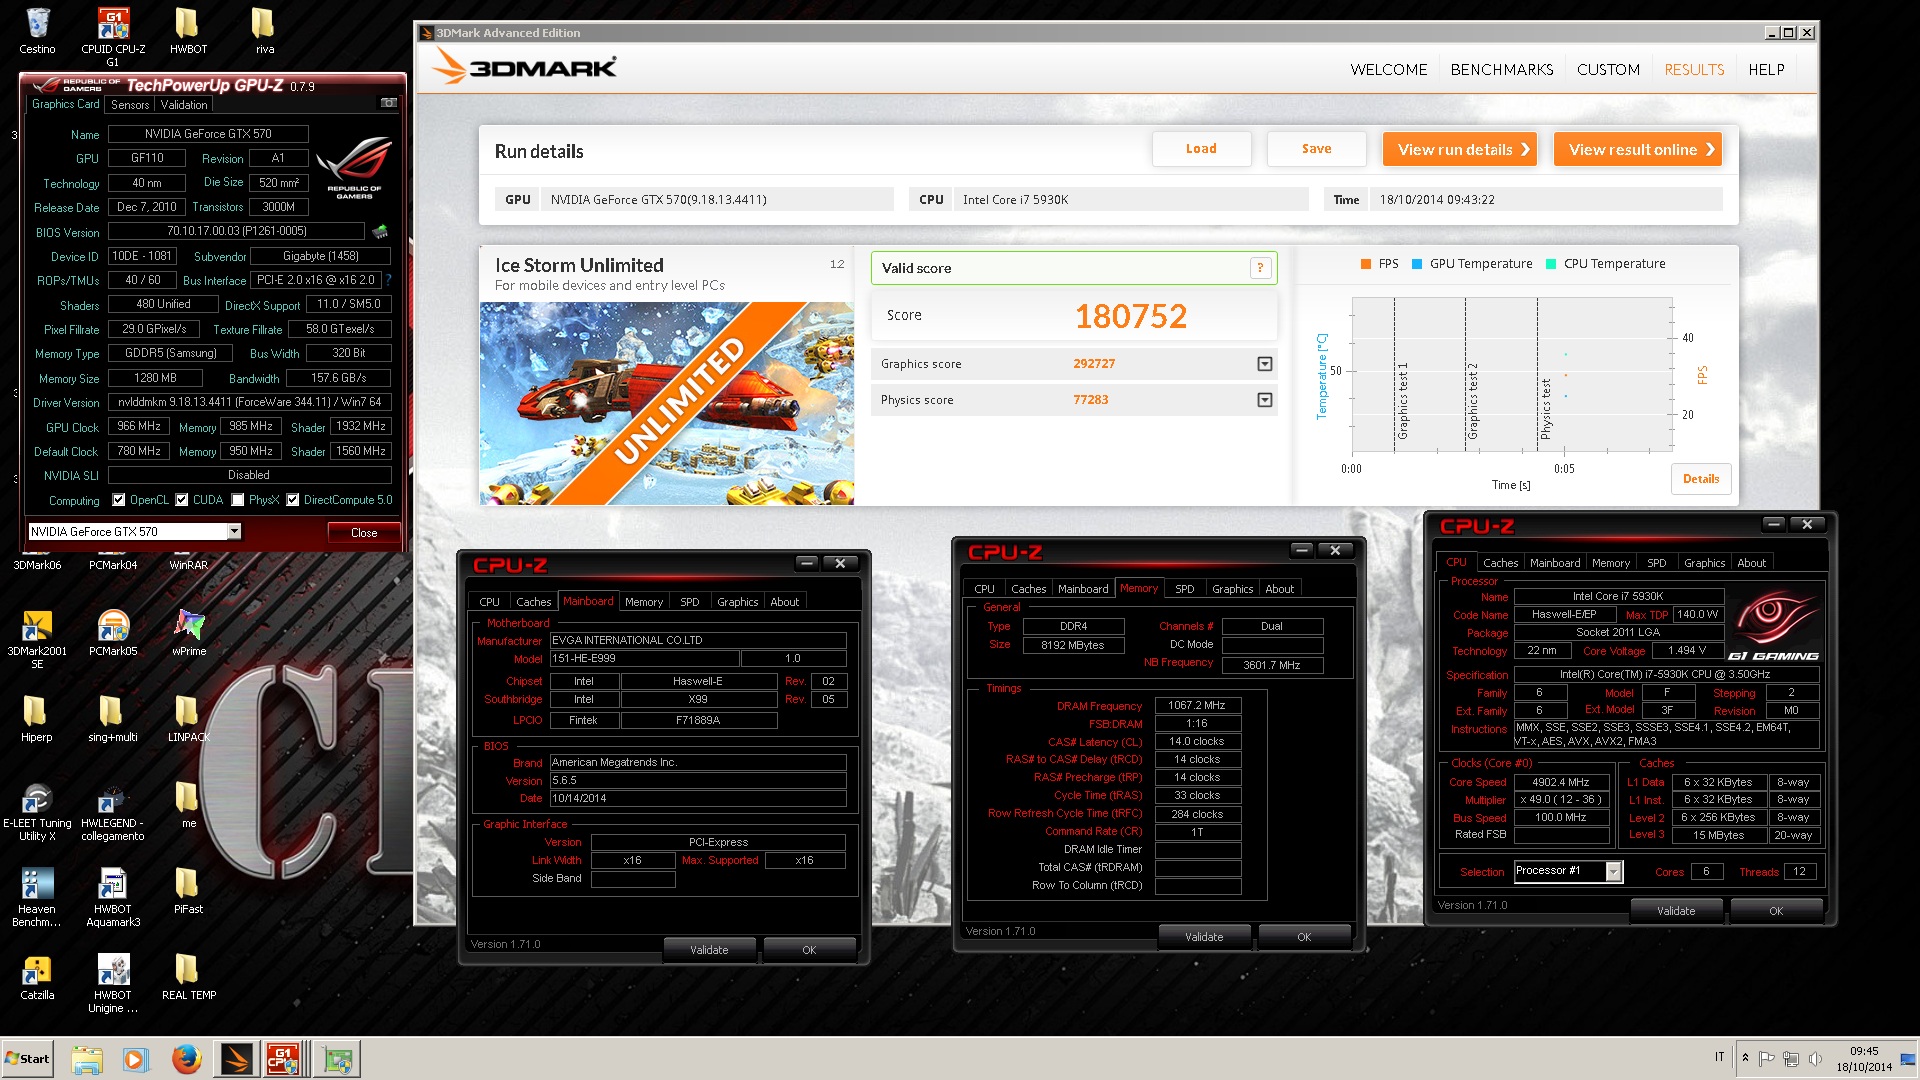The width and height of the screenshot is (1920, 1080).
Task: Show hidden tray icons arrow
Action: pyautogui.click(x=1746, y=1058)
